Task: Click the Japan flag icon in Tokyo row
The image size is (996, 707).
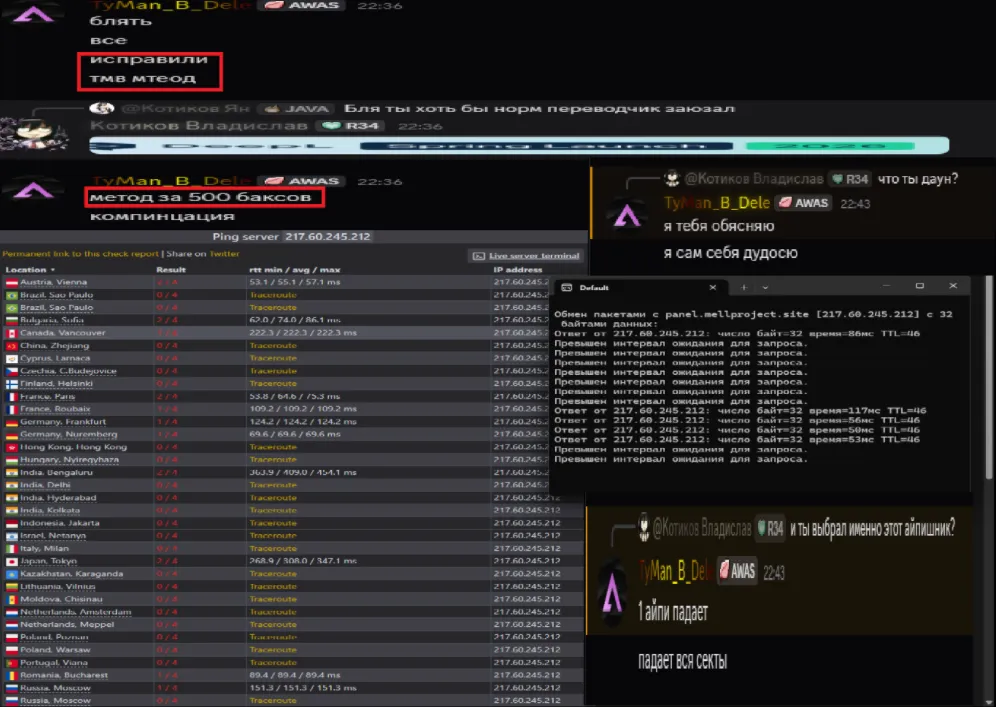Action: coord(11,561)
